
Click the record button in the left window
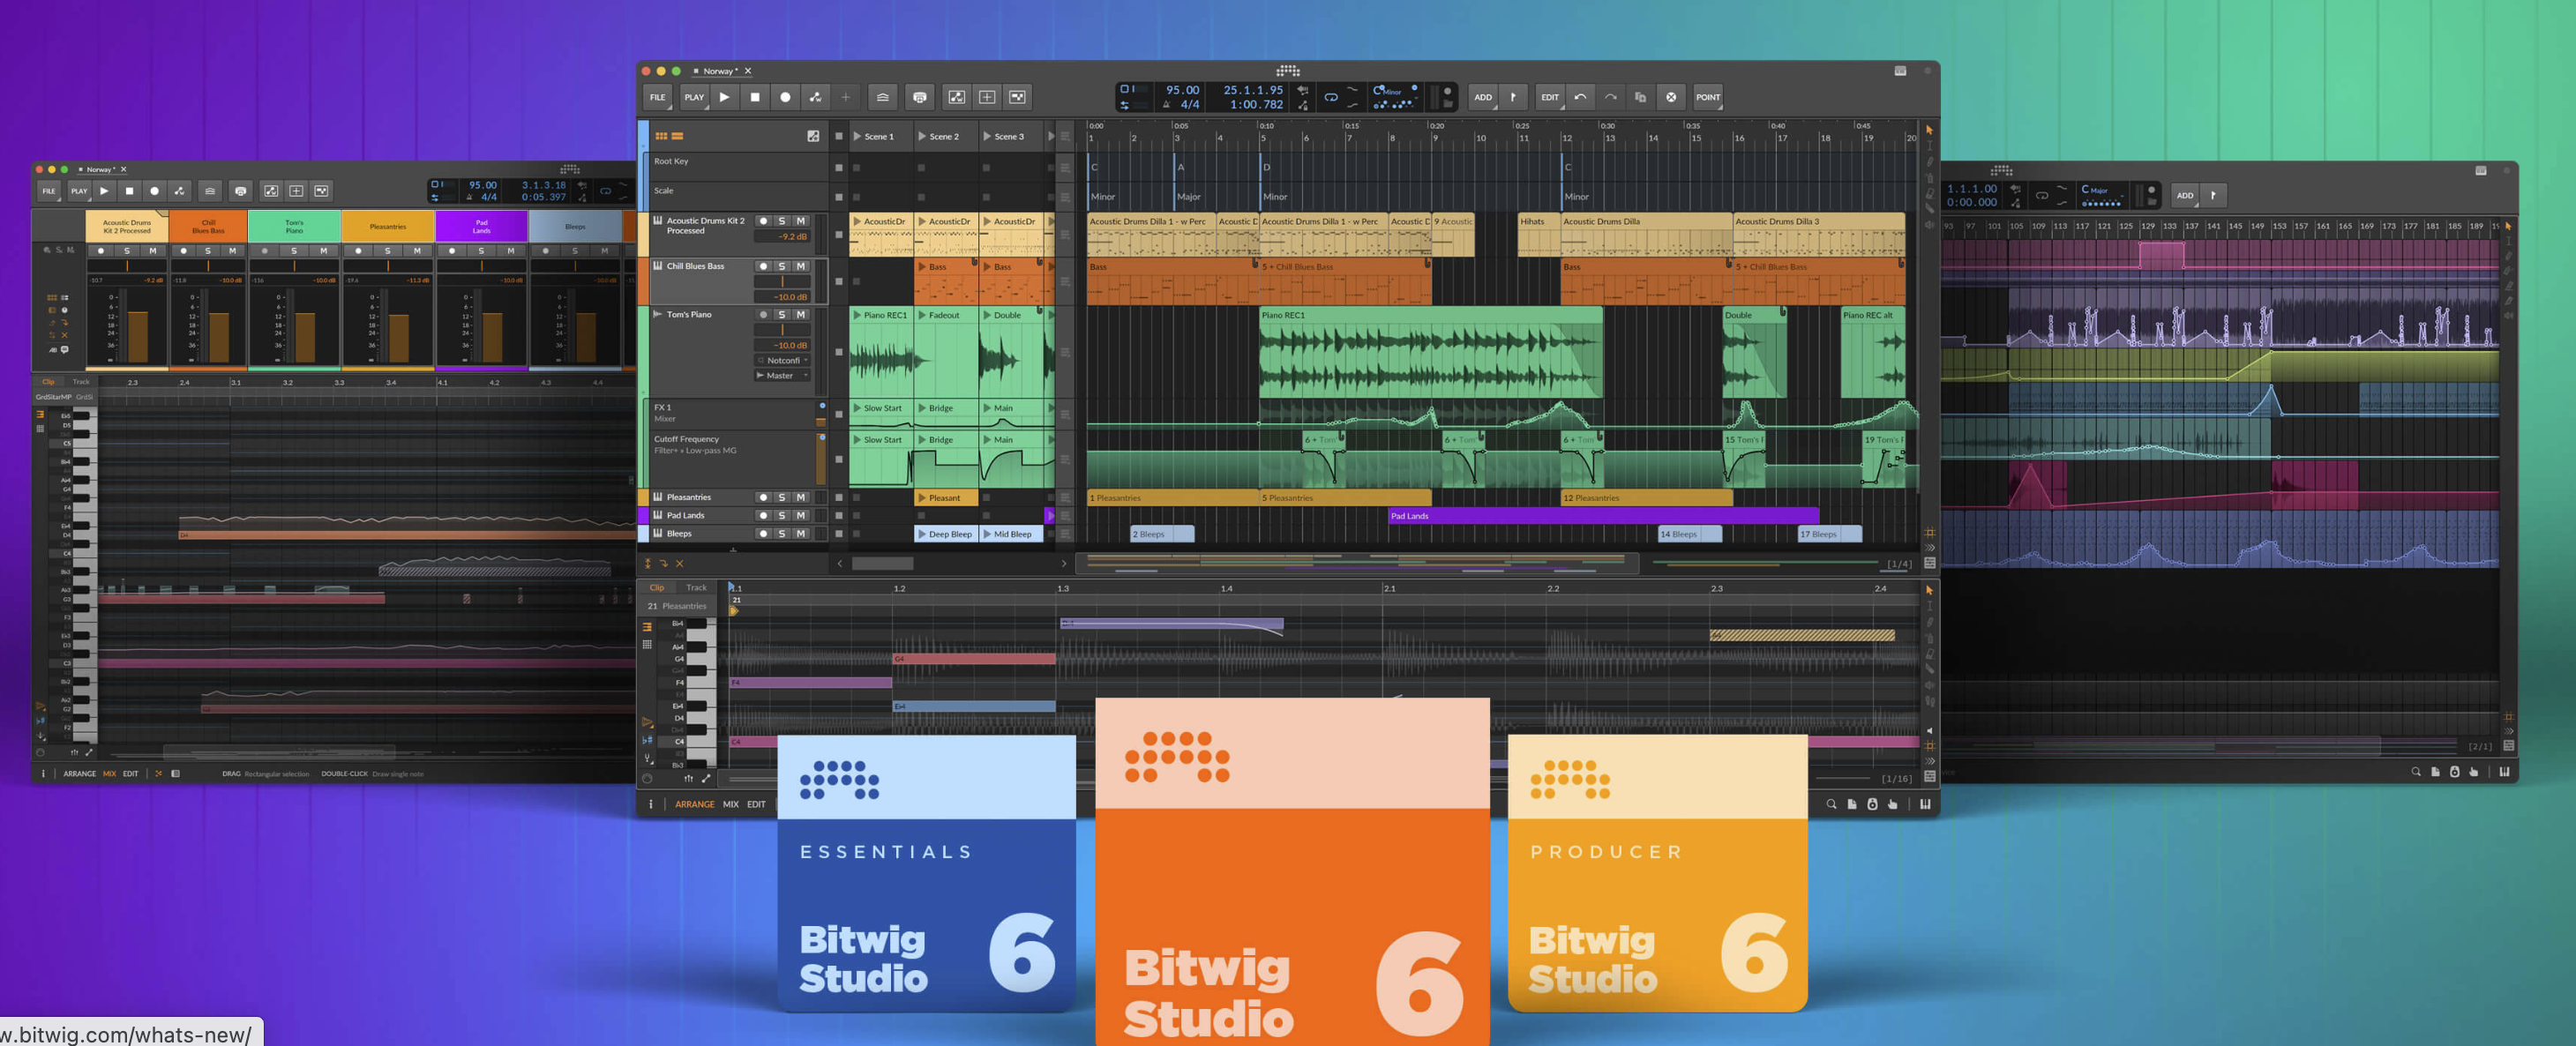coord(154,191)
